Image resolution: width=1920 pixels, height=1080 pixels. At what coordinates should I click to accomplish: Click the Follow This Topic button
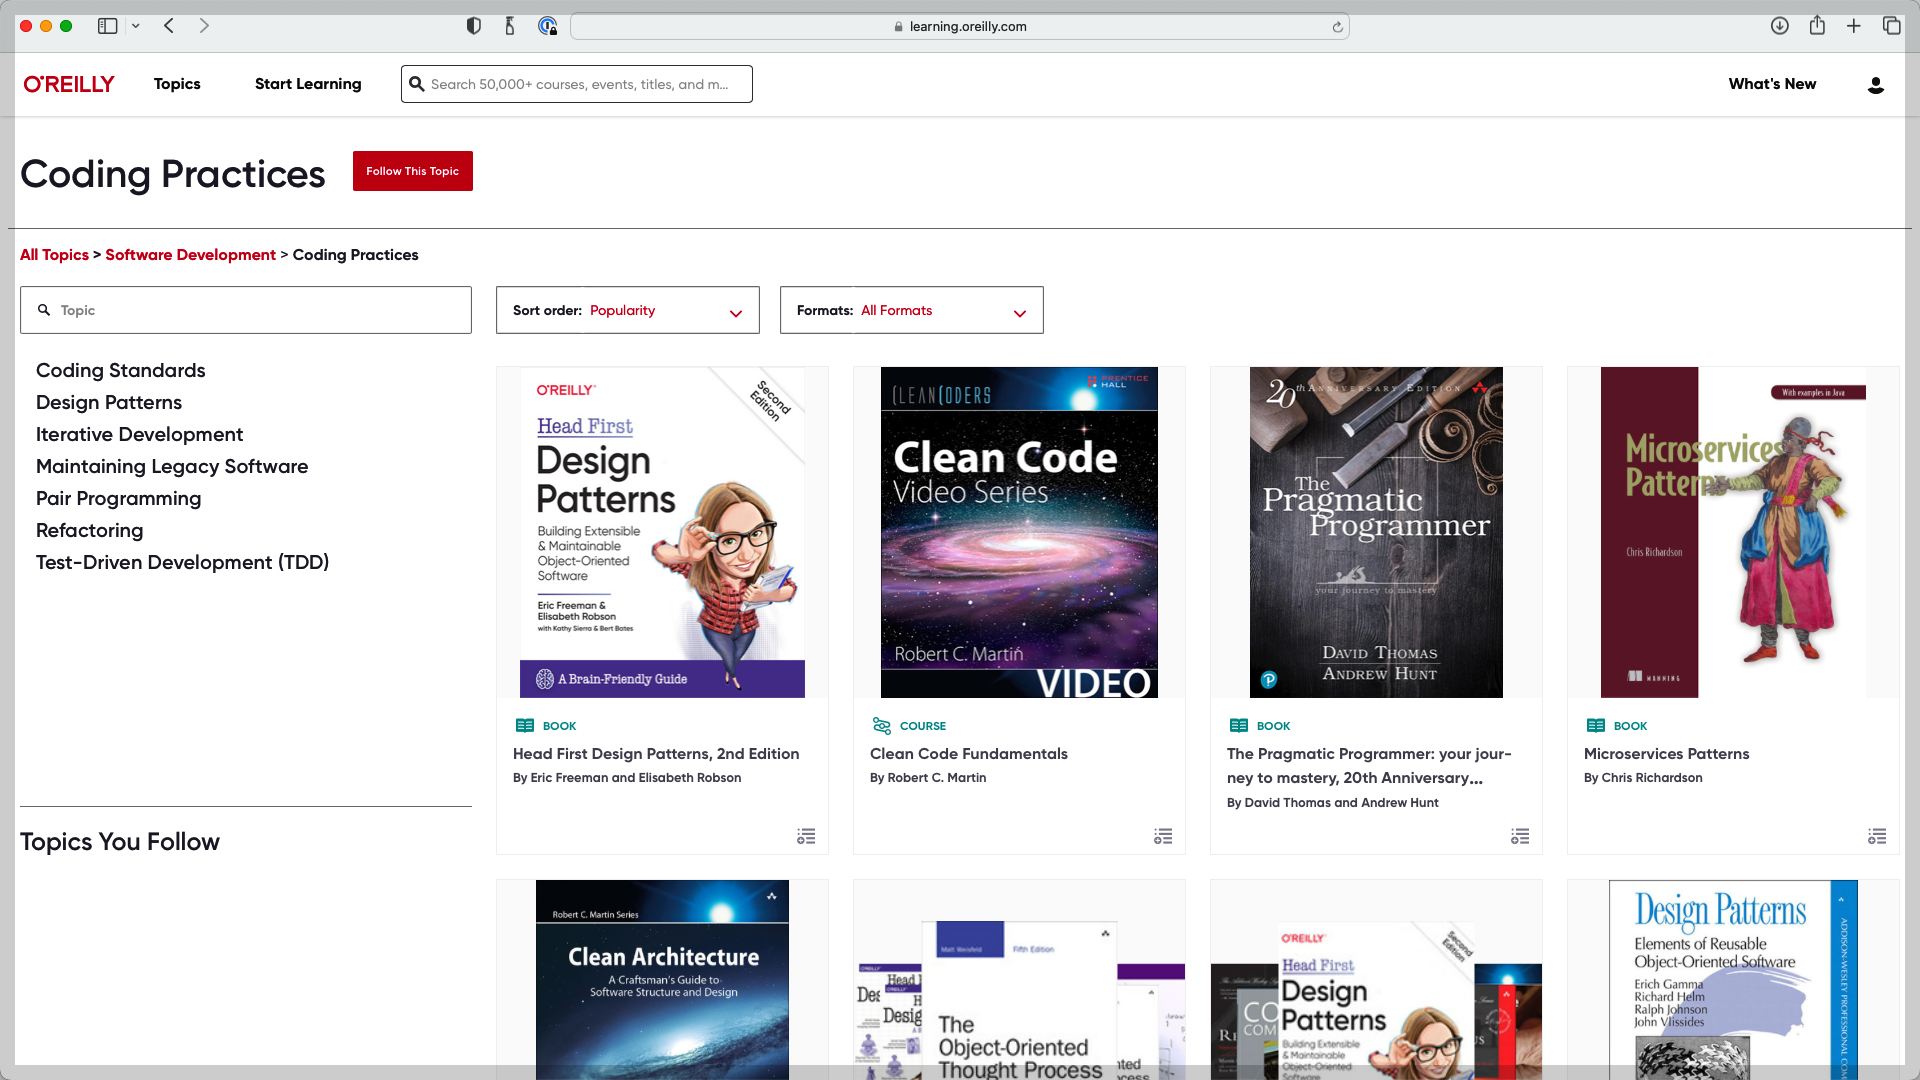click(413, 171)
